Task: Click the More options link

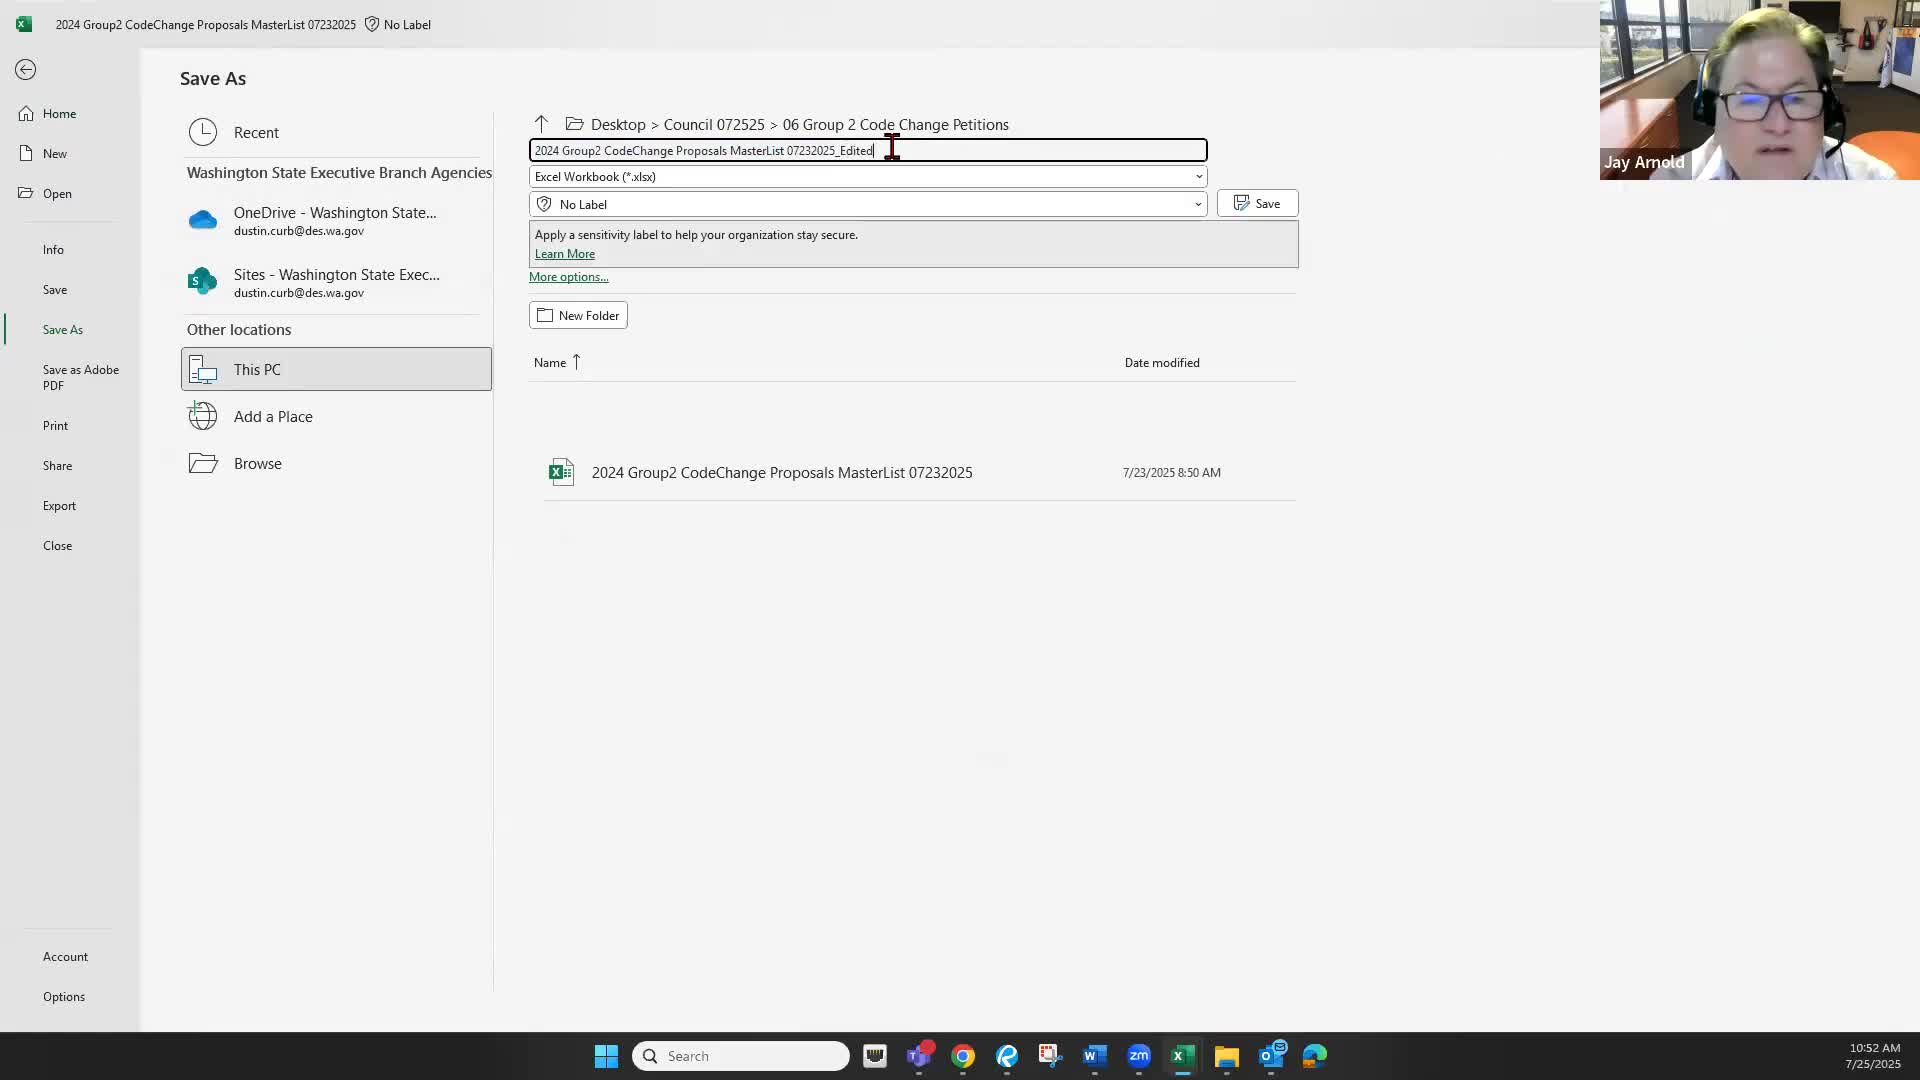Action: [568, 277]
